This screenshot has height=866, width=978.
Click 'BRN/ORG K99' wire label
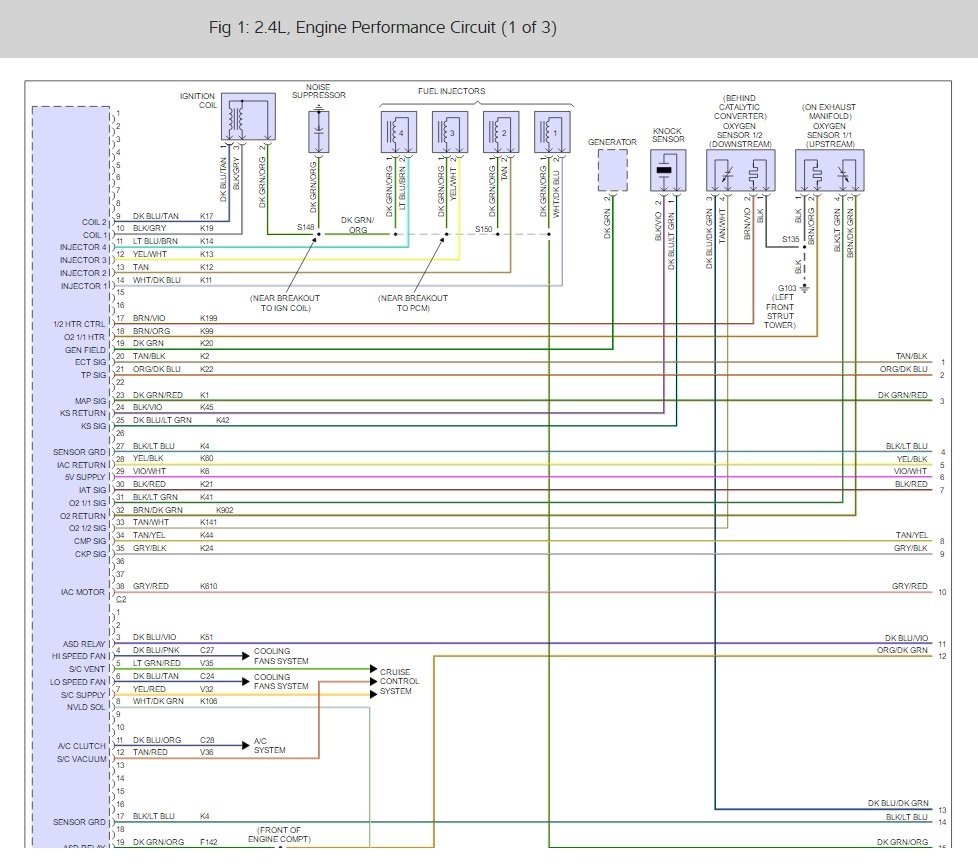click(x=173, y=331)
